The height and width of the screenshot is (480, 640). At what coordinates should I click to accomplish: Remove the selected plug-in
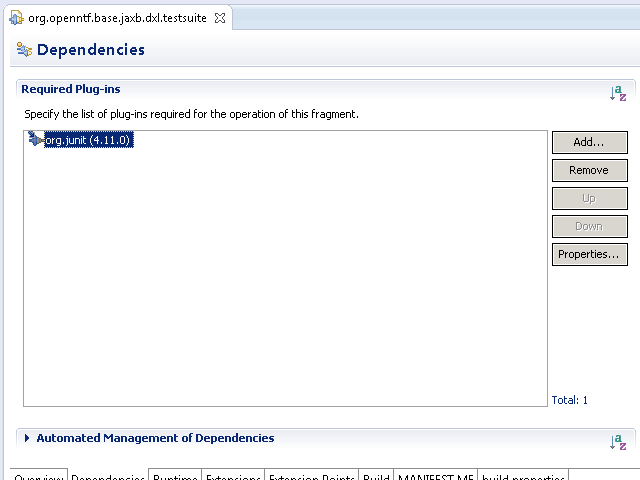coord(589,170)
